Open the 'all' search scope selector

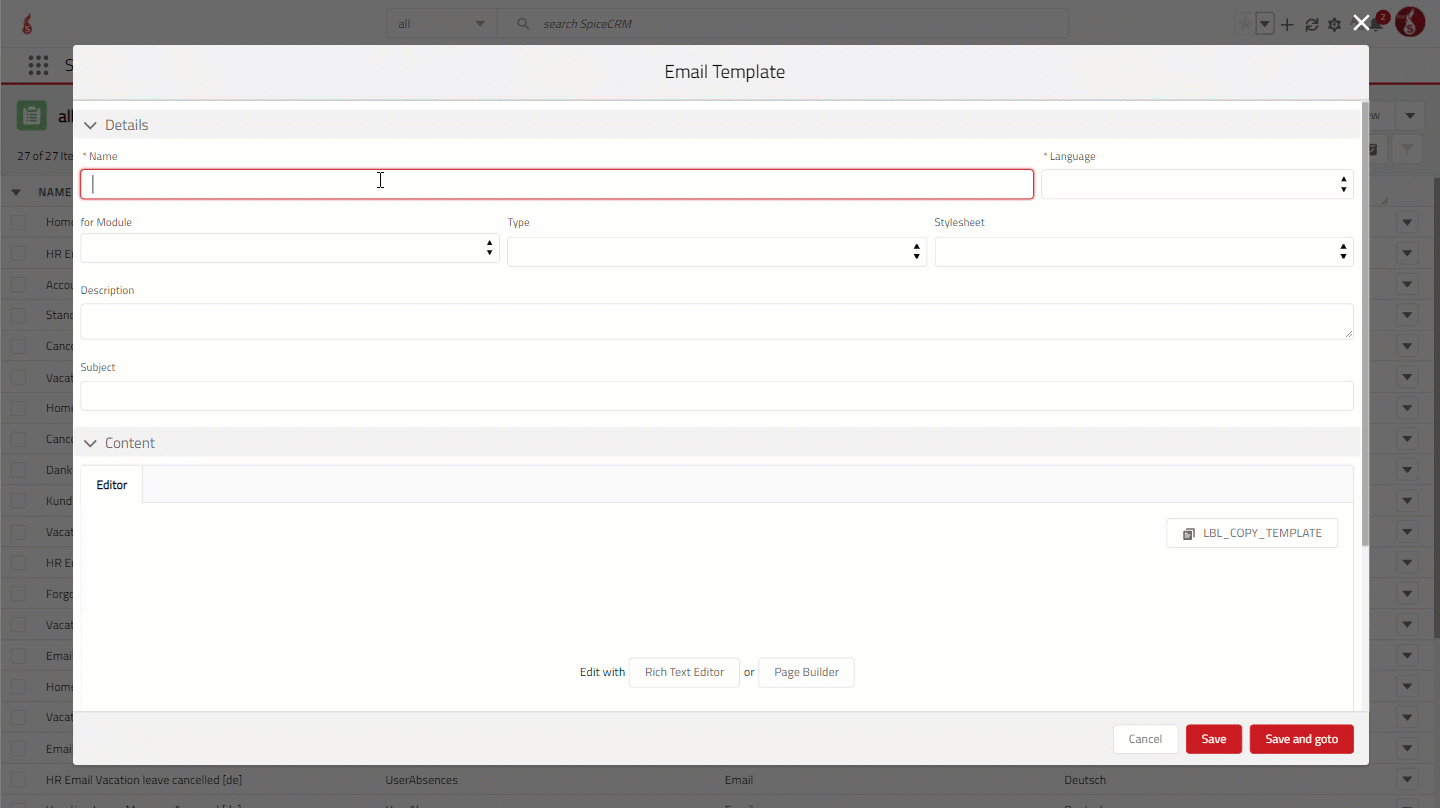pyautogui.click(x=441, y=24)
